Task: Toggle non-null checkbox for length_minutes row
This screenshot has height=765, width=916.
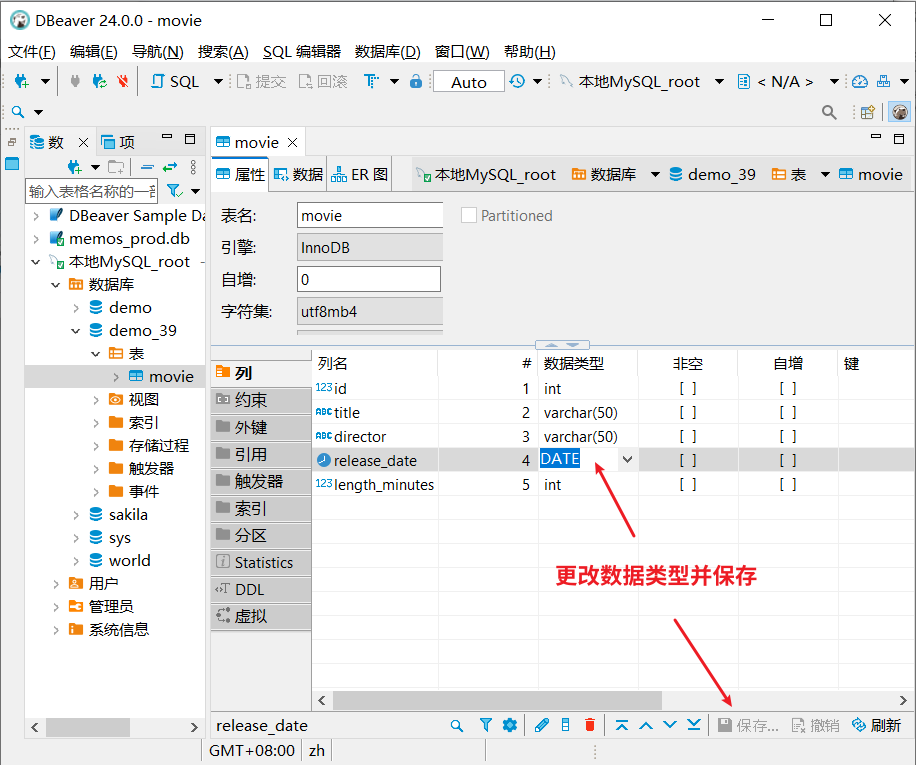Action: pyautogui.click(x=688, y=484)
